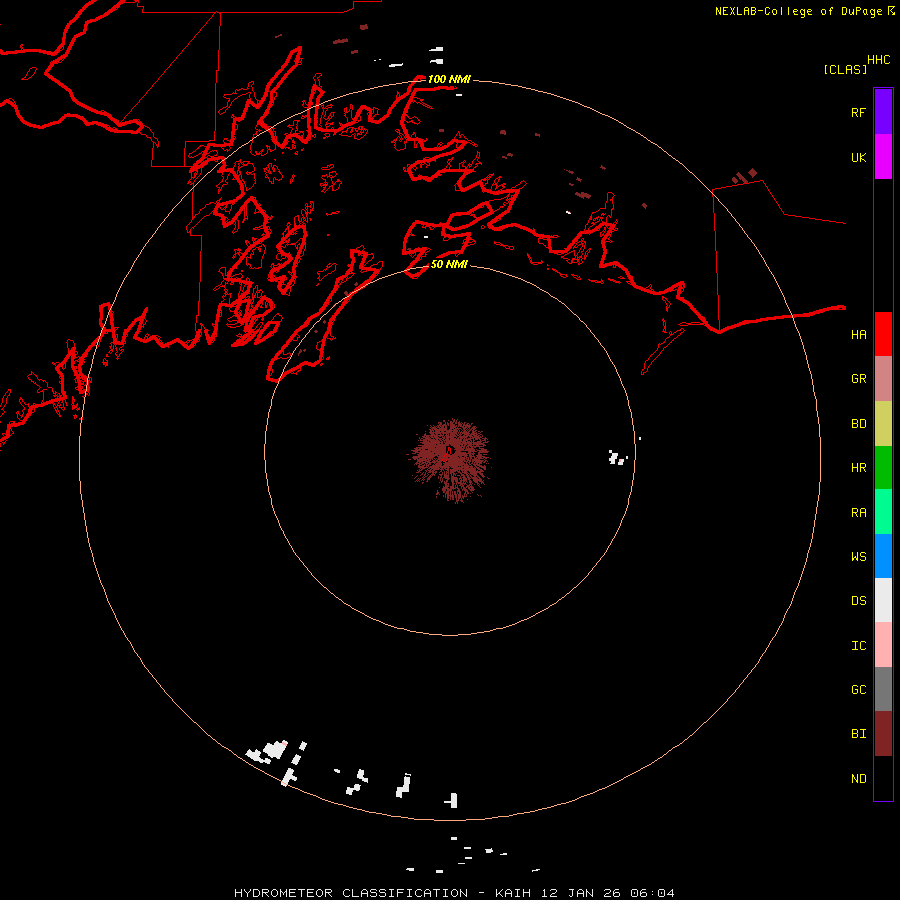Click the HA red legend swatch
This screenshot has width=900, height=900.
883,334
